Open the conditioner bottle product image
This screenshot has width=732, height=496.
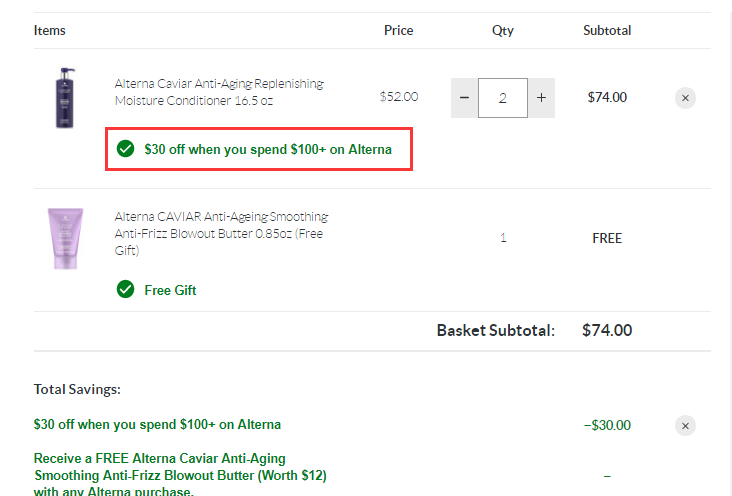[x=65, y=98]
